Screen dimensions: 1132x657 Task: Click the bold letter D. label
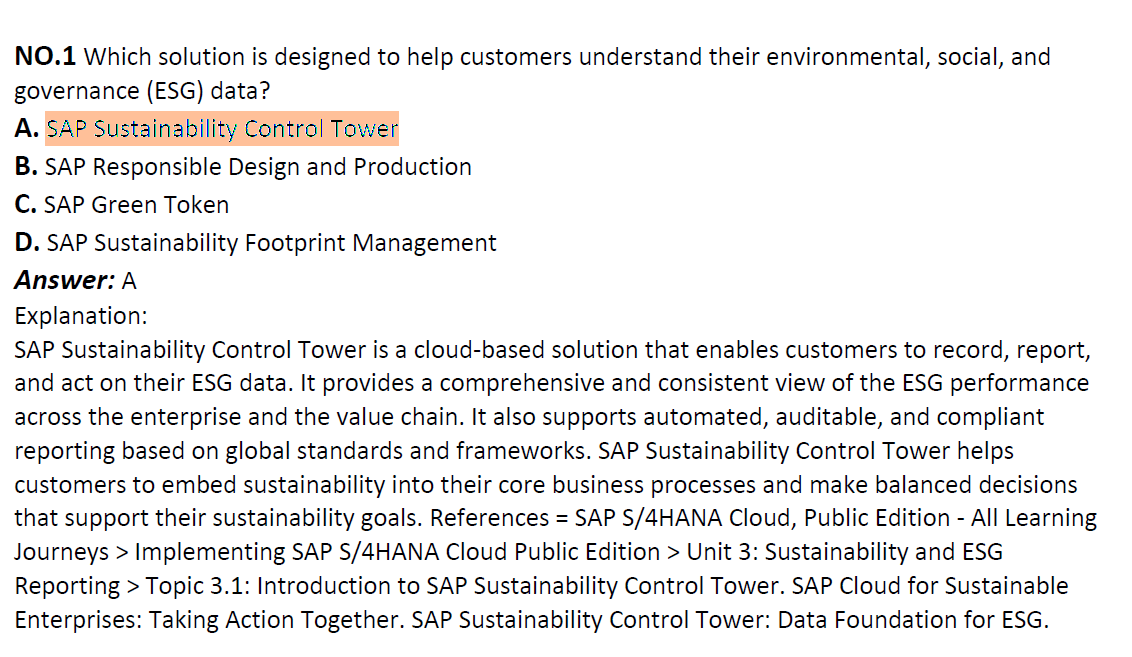(27, 243)
